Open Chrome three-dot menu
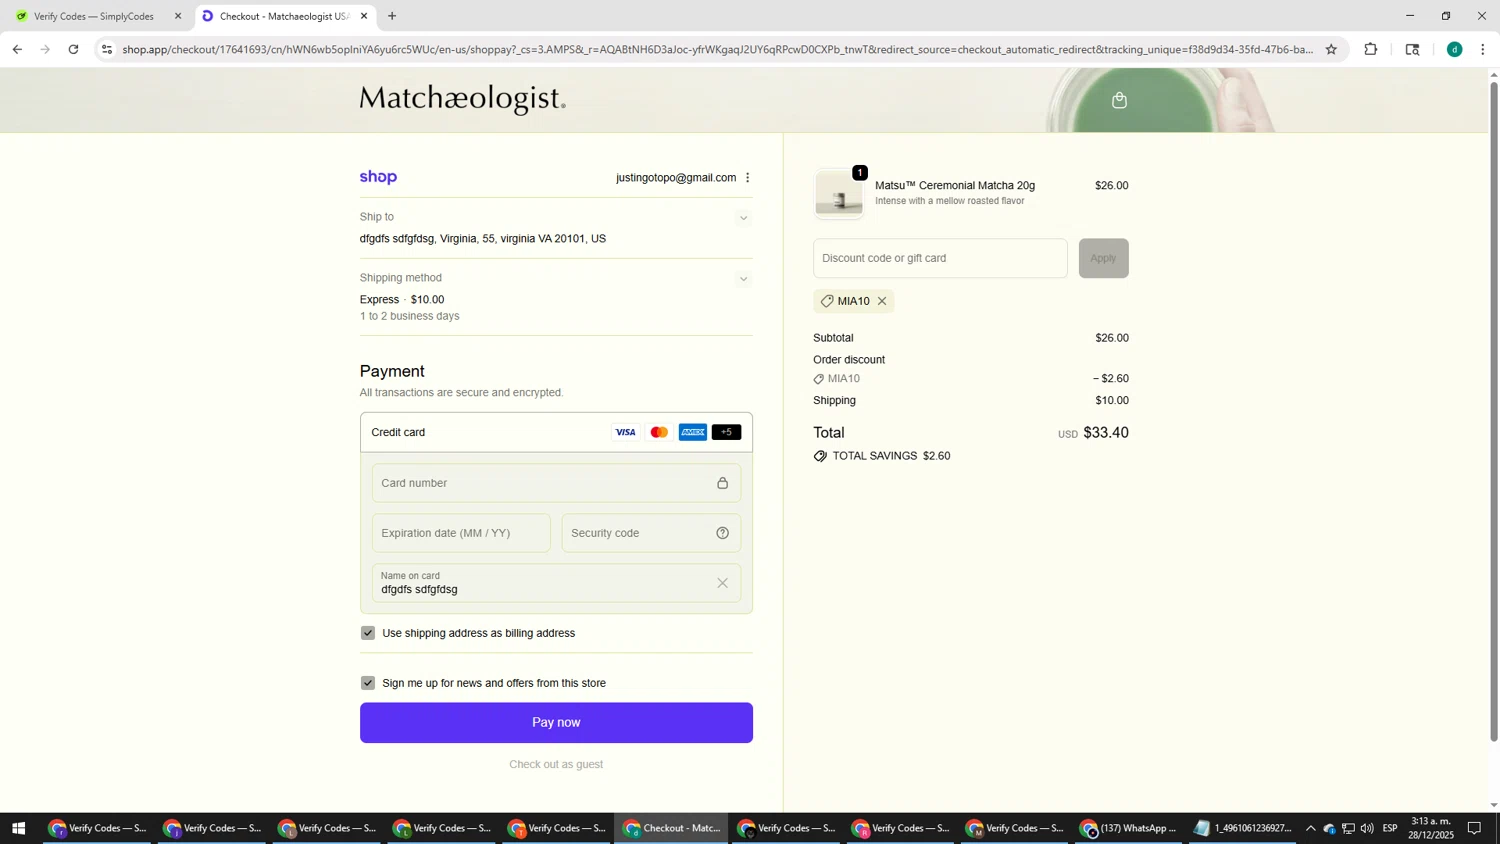 point(1482,49)
